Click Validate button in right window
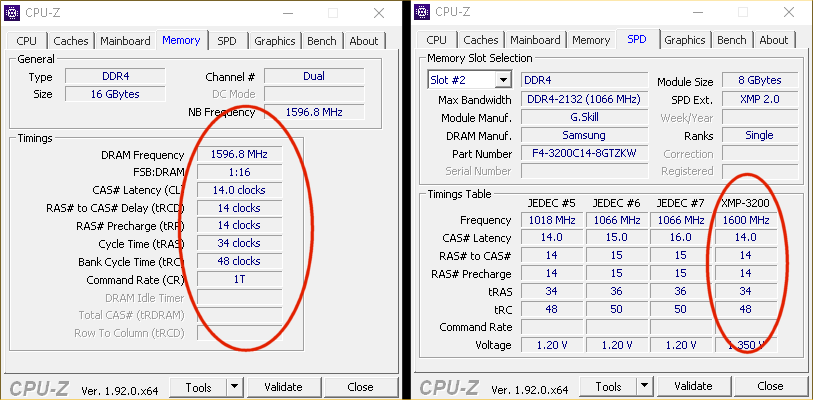The width and height of the screenshot is (813, 400). coord(693,386)
